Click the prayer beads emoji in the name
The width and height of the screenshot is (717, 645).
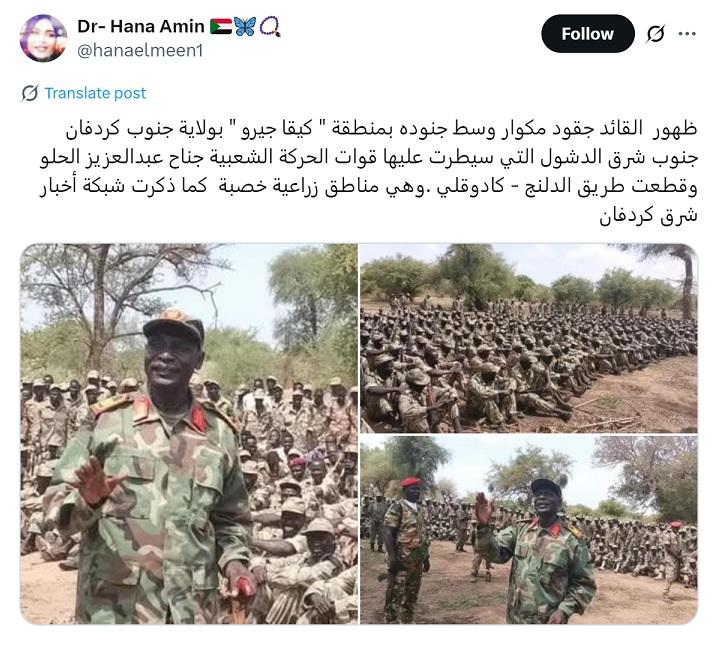(270, 27)
